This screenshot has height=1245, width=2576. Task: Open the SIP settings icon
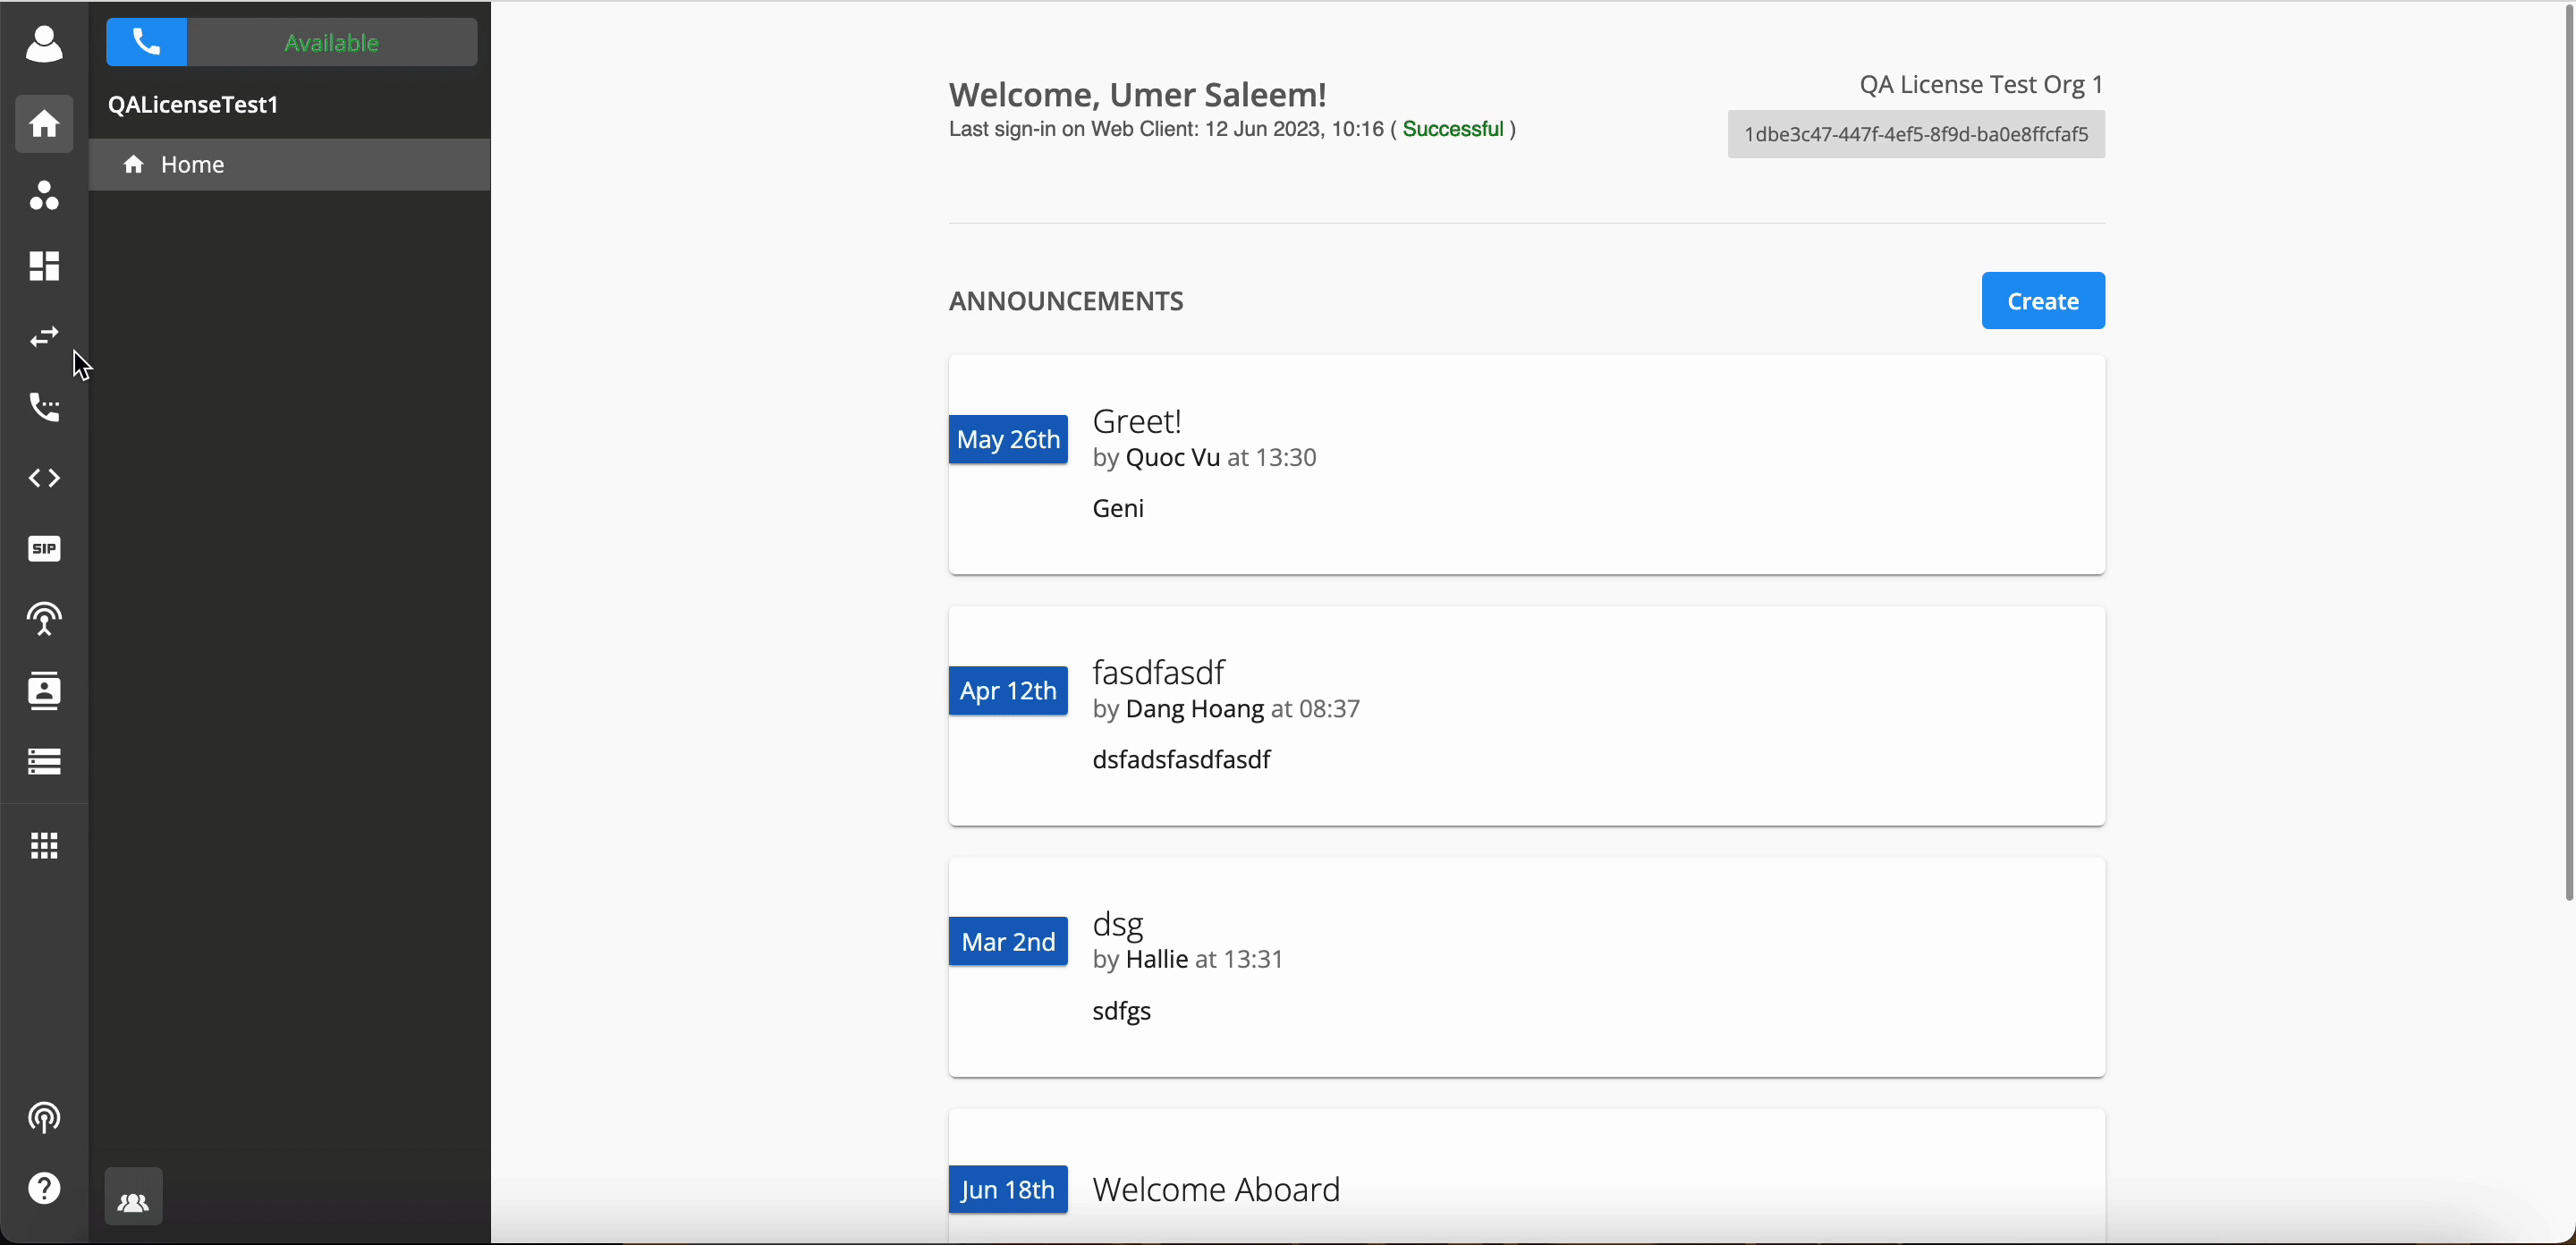click(x=44, y=549)
